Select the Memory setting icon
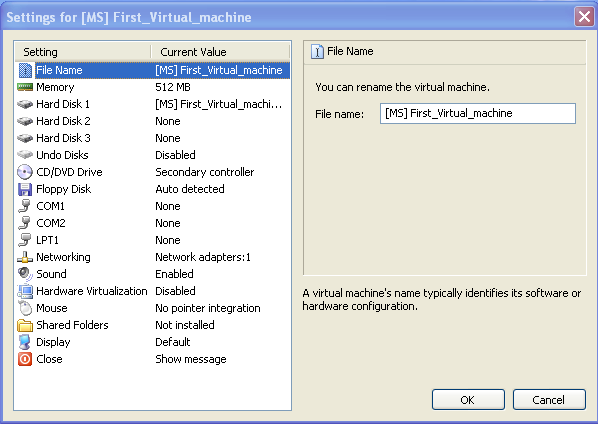The width and height of the screenshot is (598, 424). point(25,87)
